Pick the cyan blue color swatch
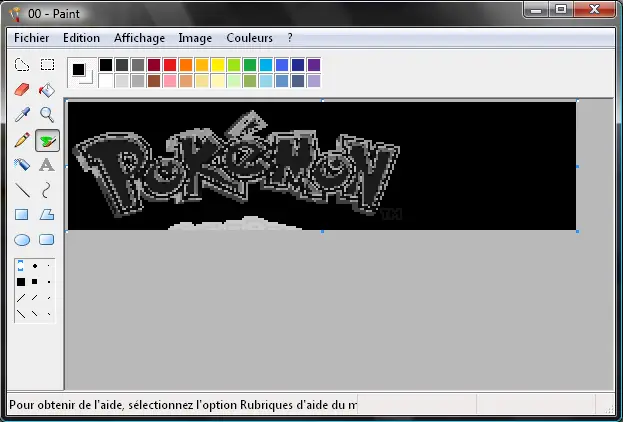This screenshot has height=422, width=623. click(x=266, y=65)
